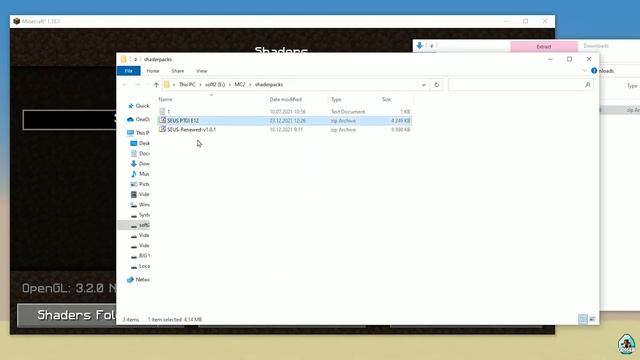Open the System drive in the sidebar
The width and height of the screenshot is (640, 360).
[140, 215]
